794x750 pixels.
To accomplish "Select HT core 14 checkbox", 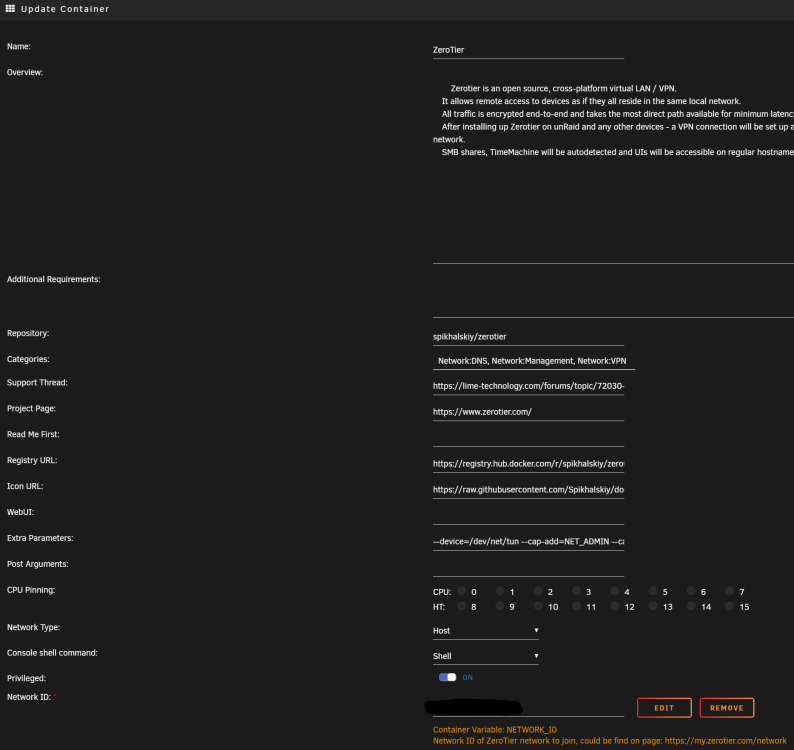I will point(691,606).
